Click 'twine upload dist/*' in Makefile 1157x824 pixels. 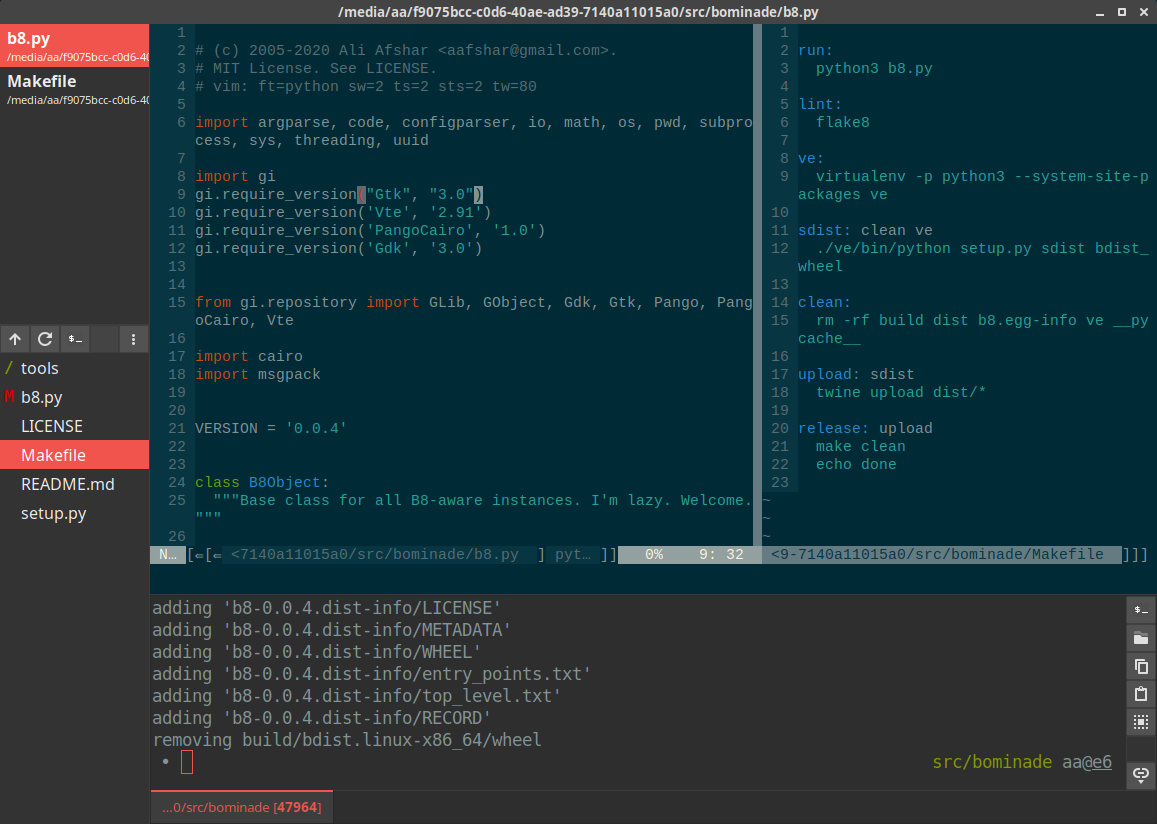pos(901,392)
